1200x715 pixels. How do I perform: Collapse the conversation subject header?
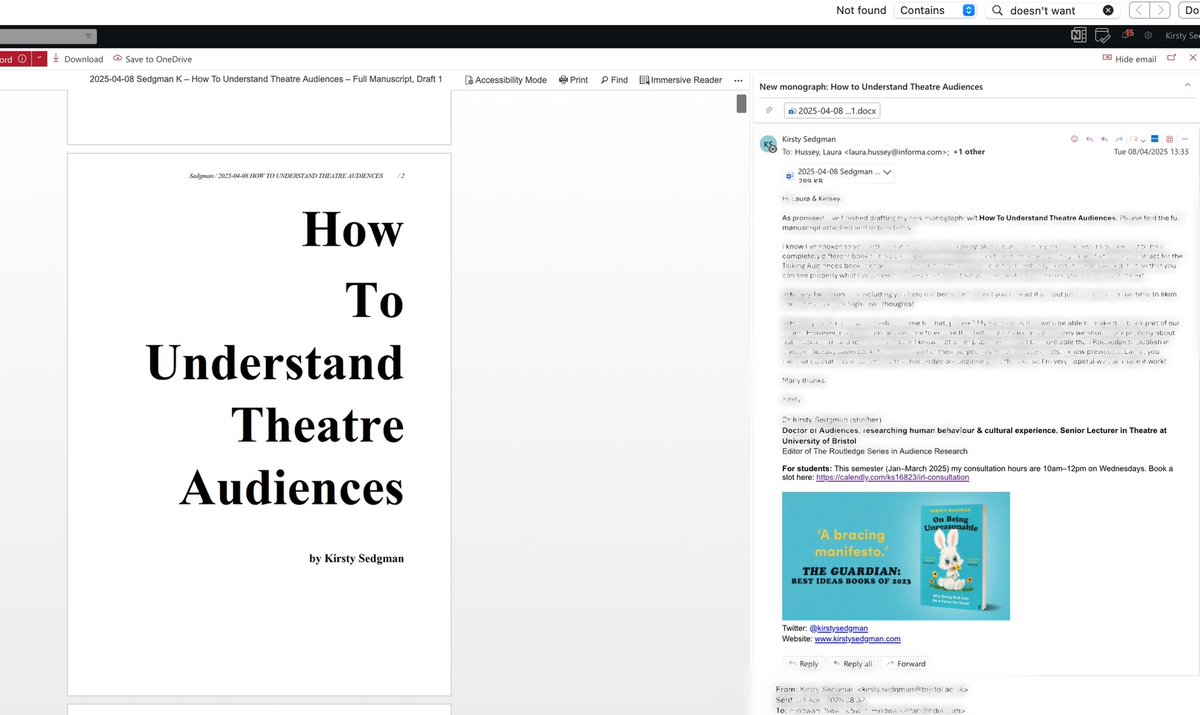pos(1190,87)
